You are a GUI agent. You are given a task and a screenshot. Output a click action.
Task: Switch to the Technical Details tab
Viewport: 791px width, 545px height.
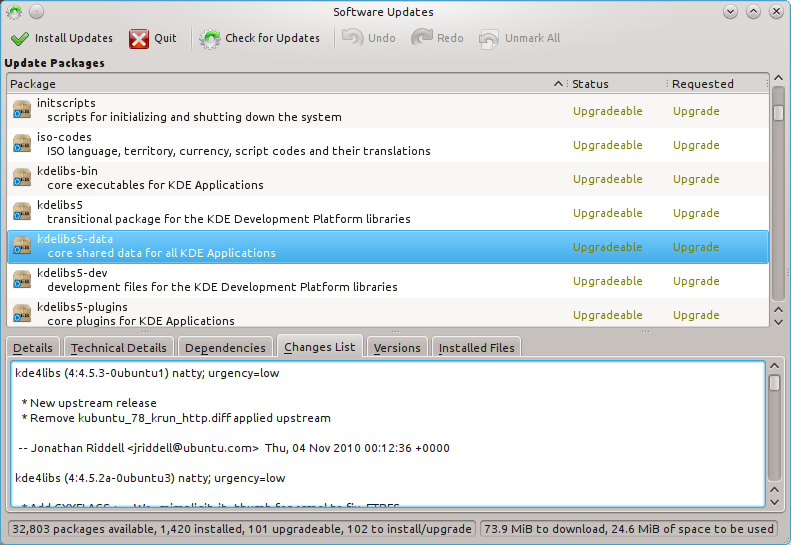coord(119,348)
